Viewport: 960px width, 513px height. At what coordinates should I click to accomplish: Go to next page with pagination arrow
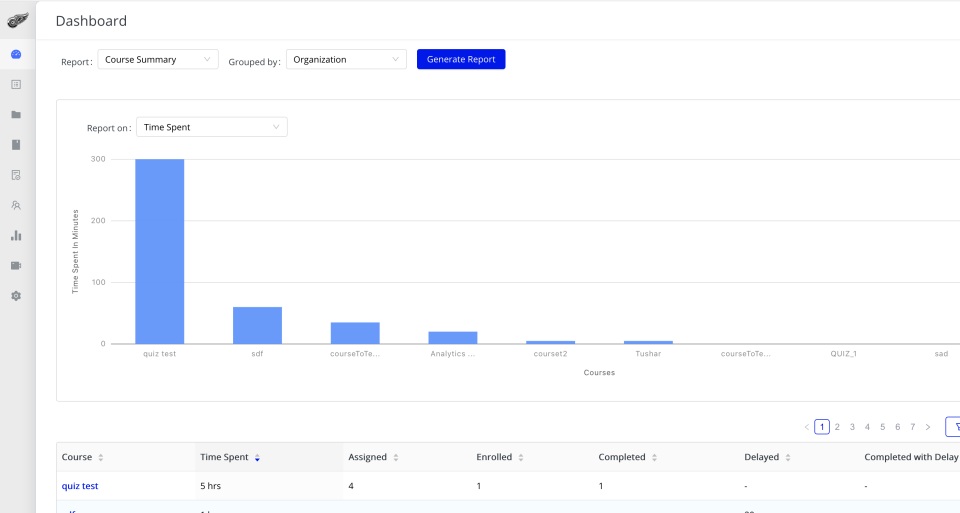click(928, 427)
